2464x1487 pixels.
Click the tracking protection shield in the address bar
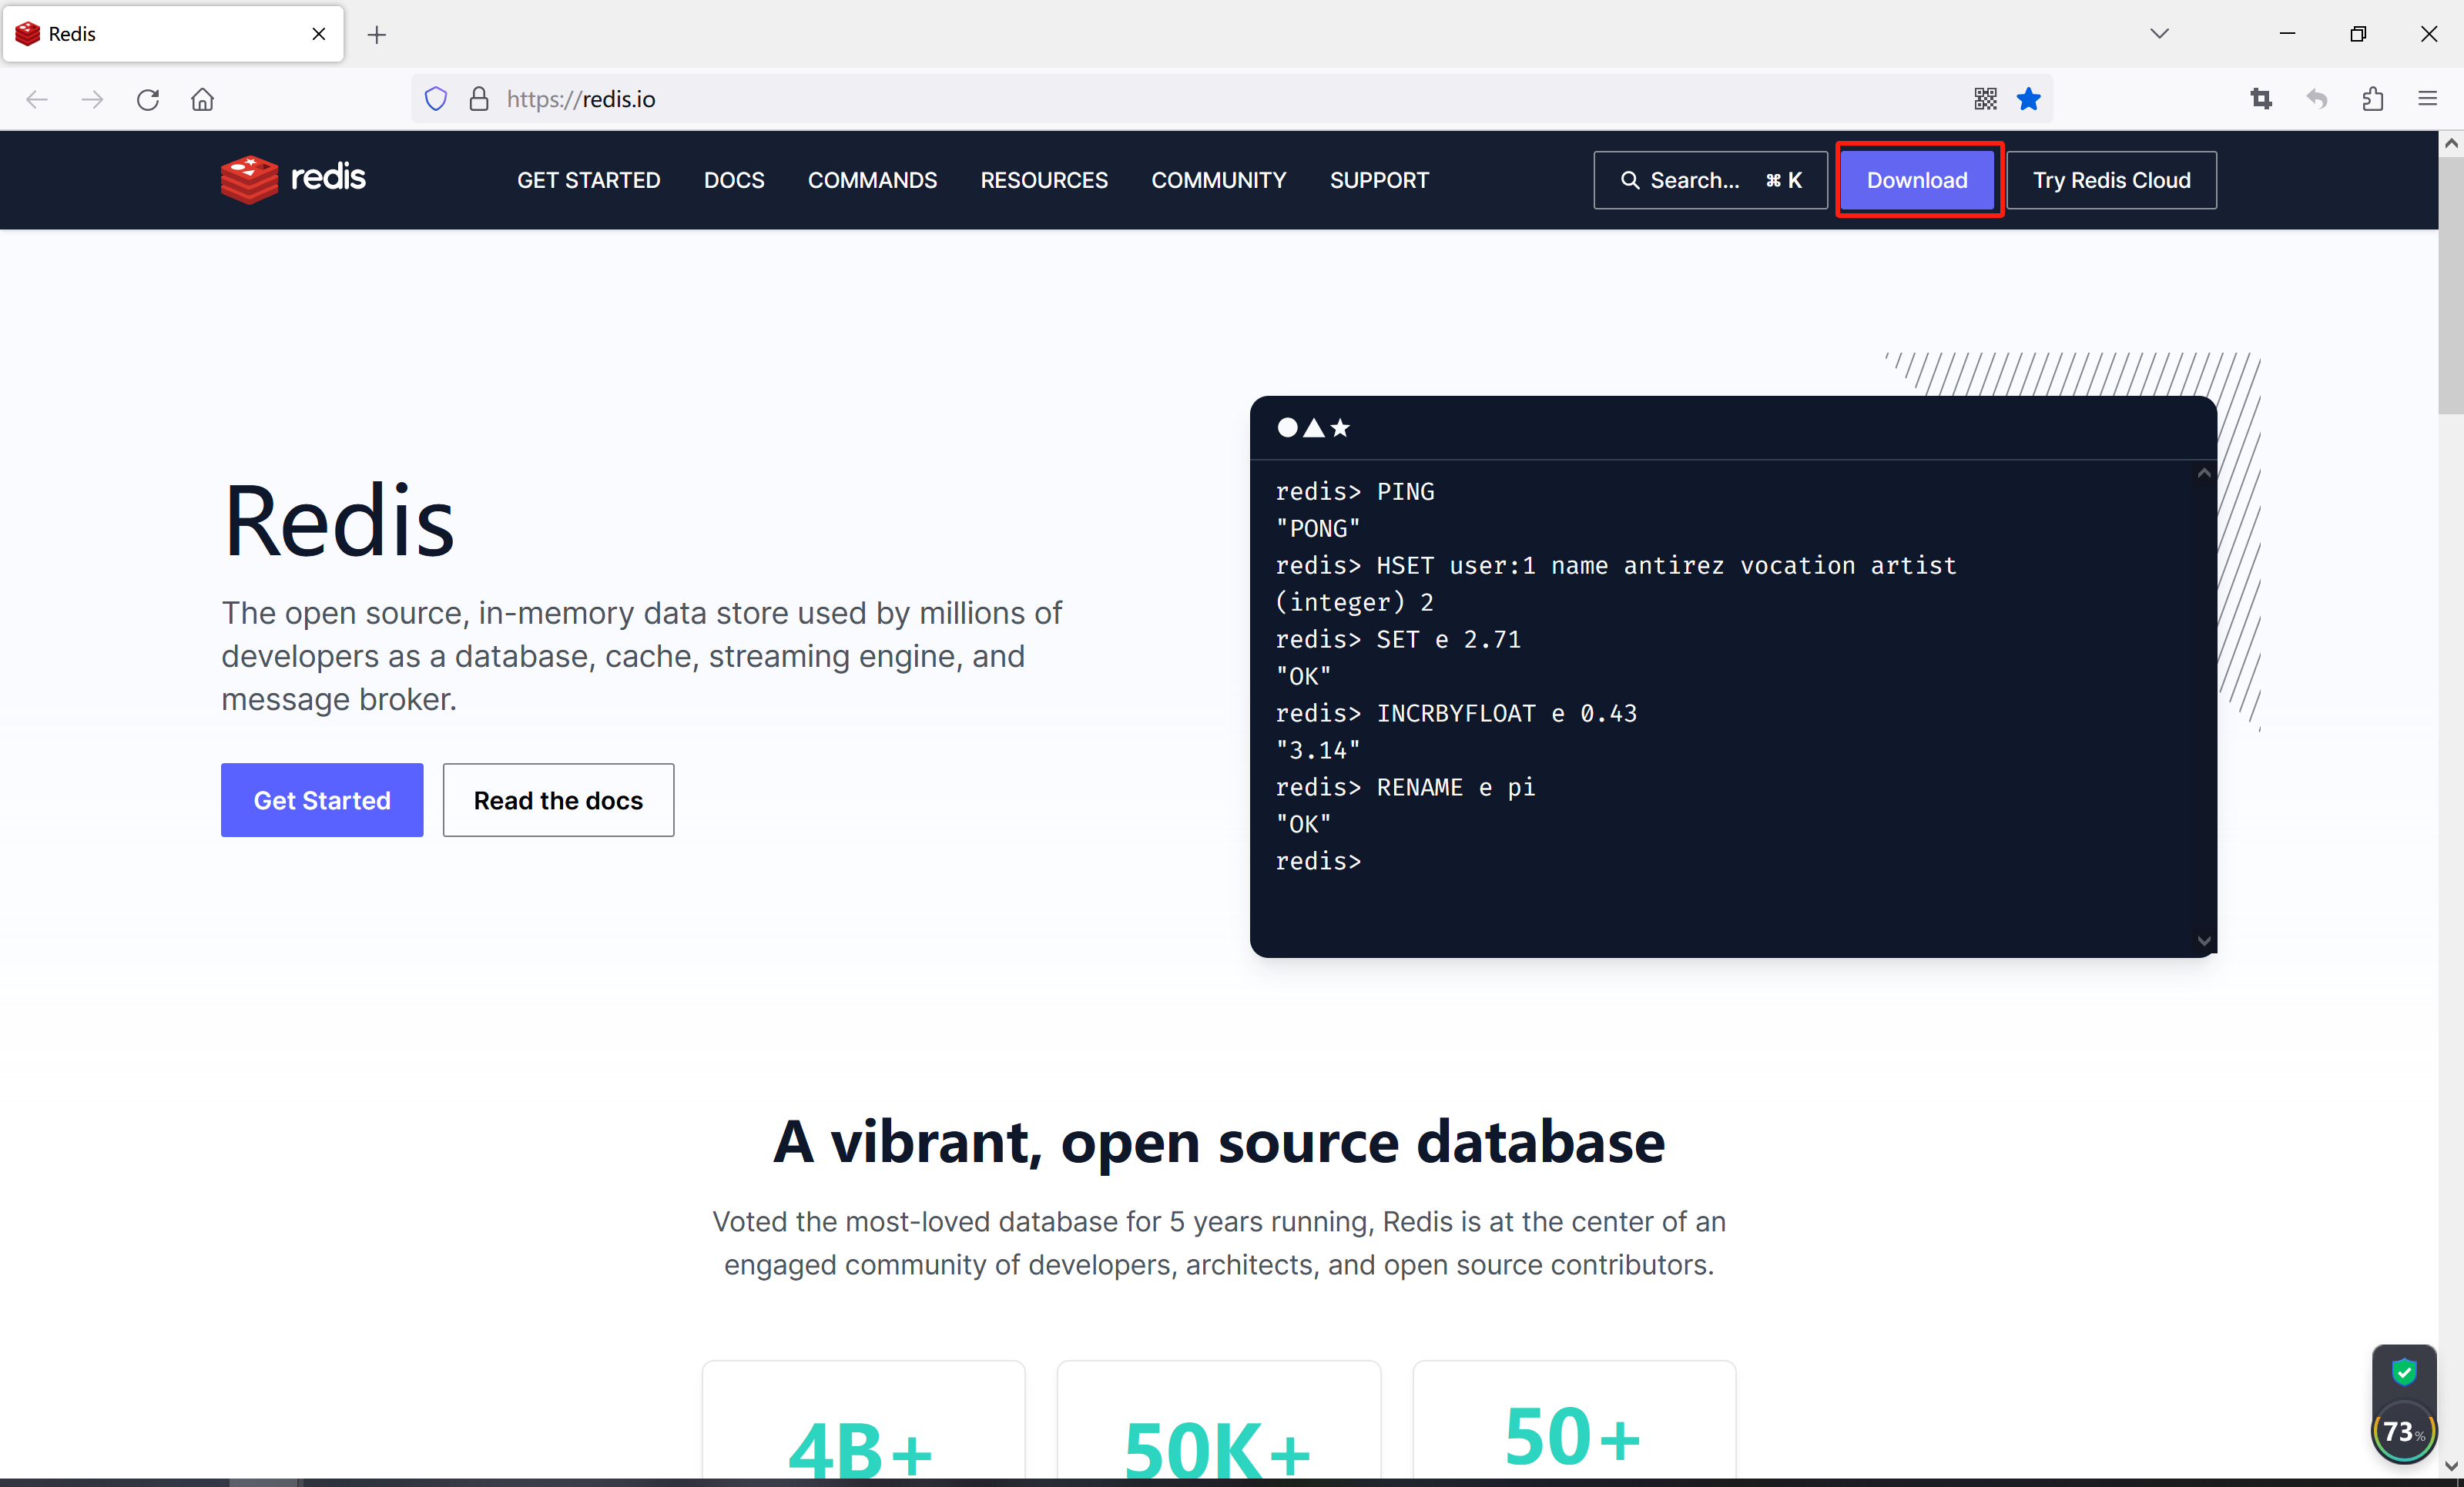click(x=436, y=98)
